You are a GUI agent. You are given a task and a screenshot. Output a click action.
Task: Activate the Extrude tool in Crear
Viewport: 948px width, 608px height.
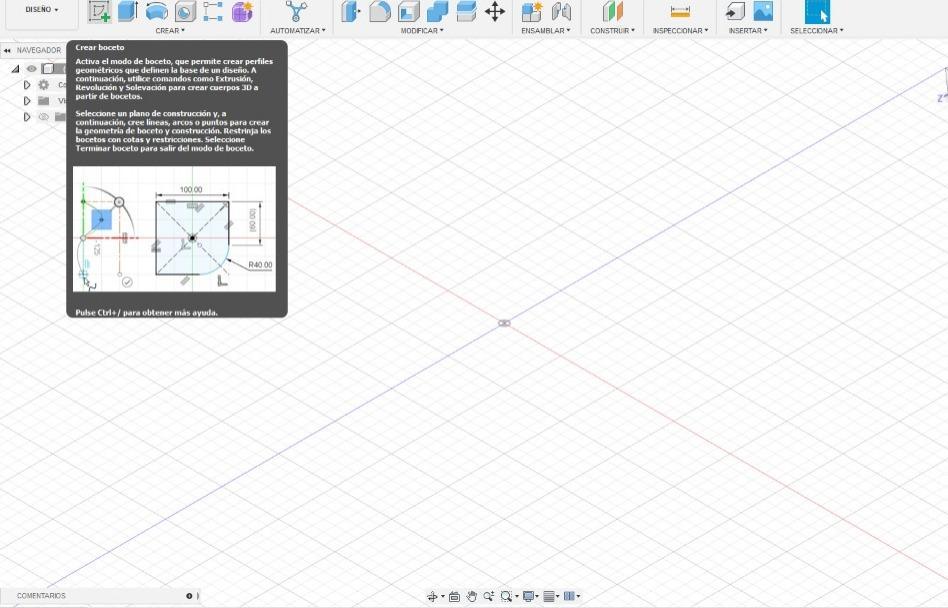click(x=128, y=11)
